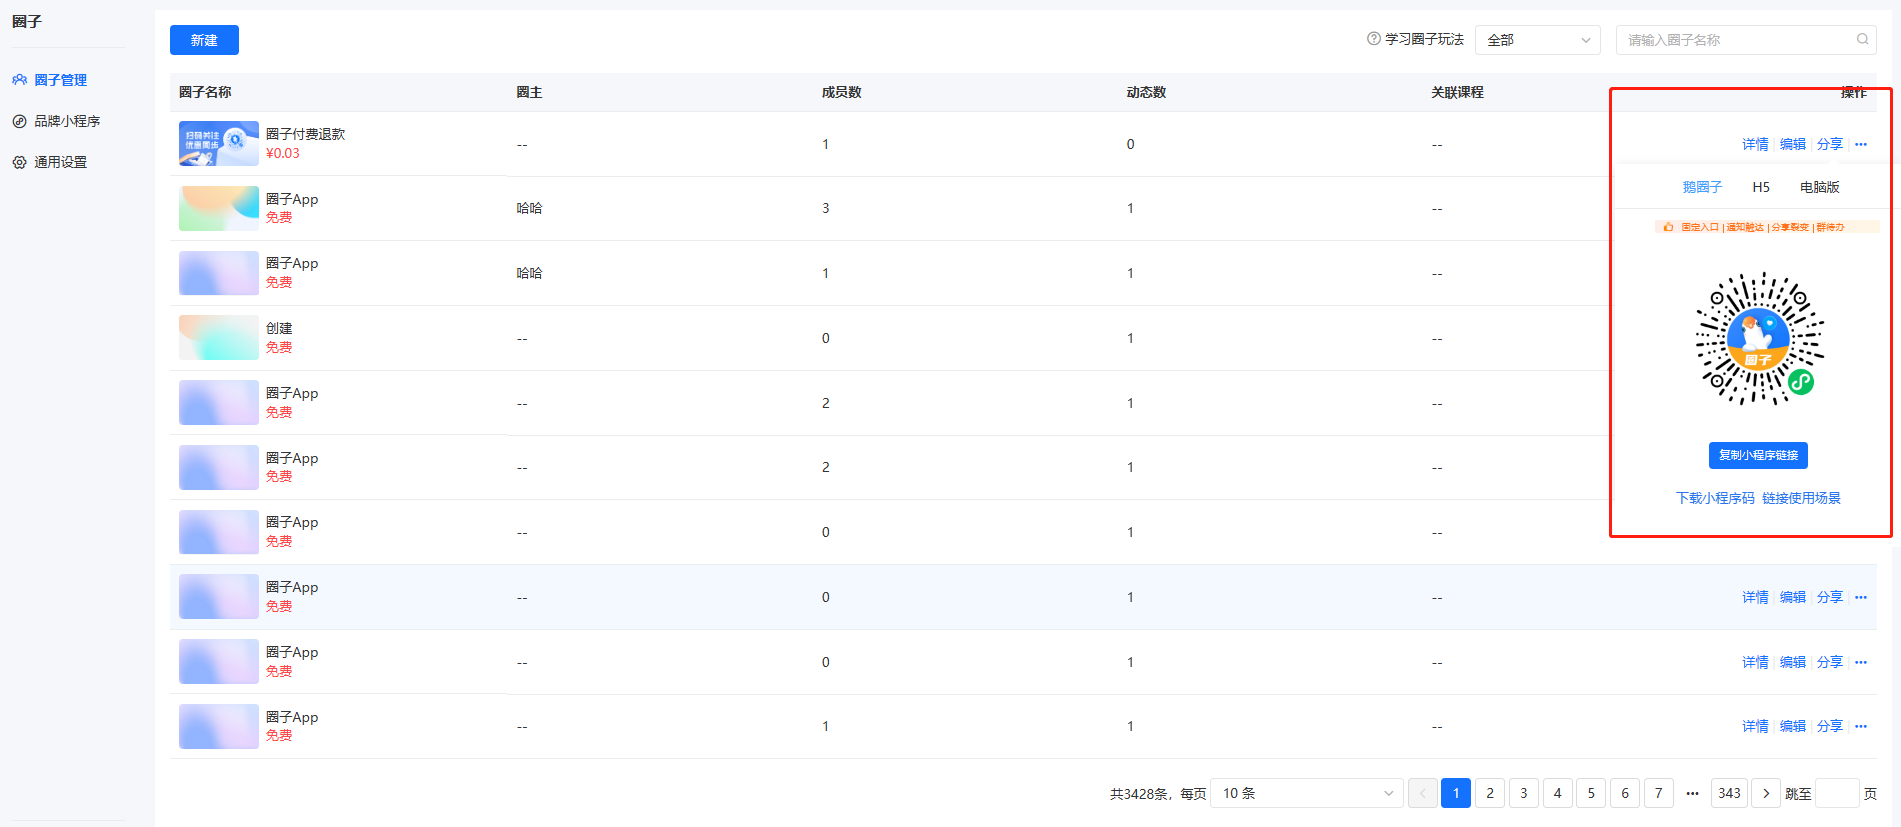This screenshot has height=827, width=1901.
Task: Go to page 7
Action: coord(1659,793)
